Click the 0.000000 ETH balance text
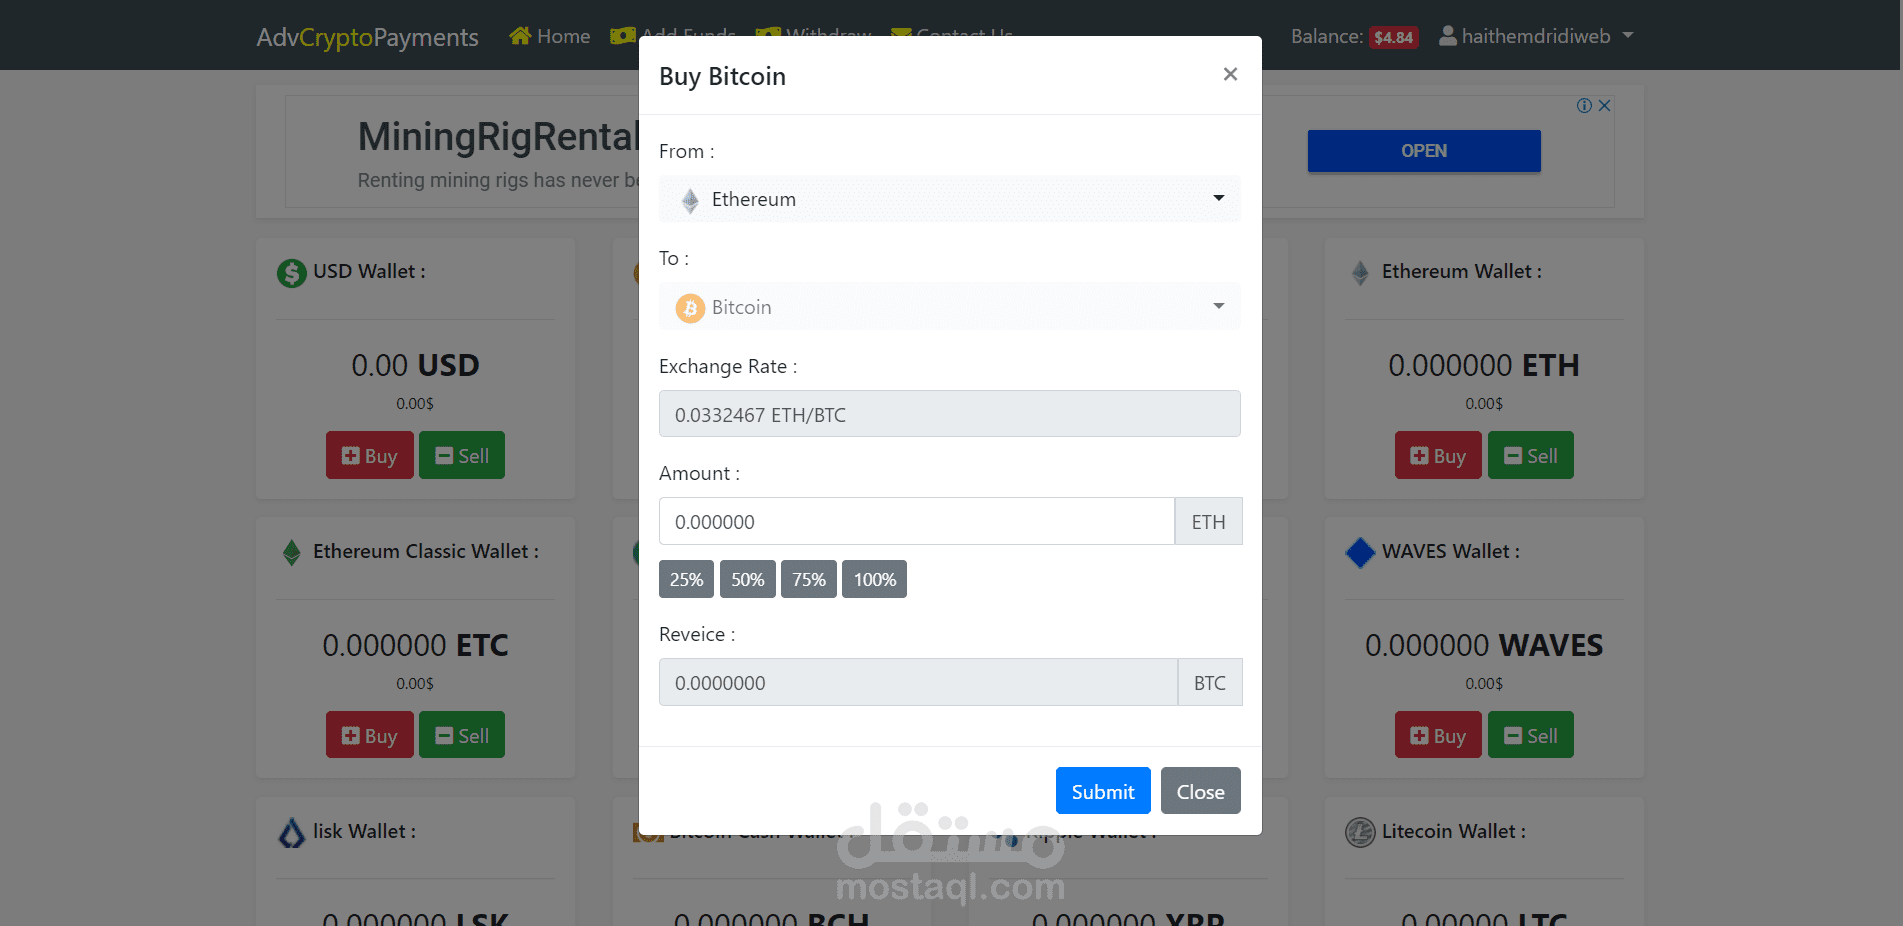 (x=1484, y=365)
